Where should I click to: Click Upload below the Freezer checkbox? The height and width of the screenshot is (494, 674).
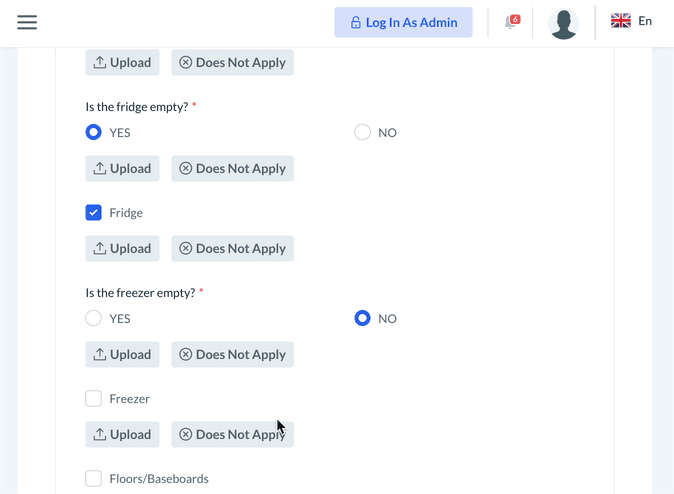point(122,434)
